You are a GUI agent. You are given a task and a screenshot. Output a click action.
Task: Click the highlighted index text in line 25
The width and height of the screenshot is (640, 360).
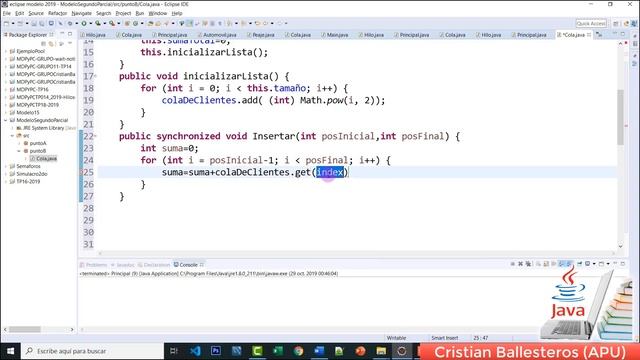pos(330,172)
